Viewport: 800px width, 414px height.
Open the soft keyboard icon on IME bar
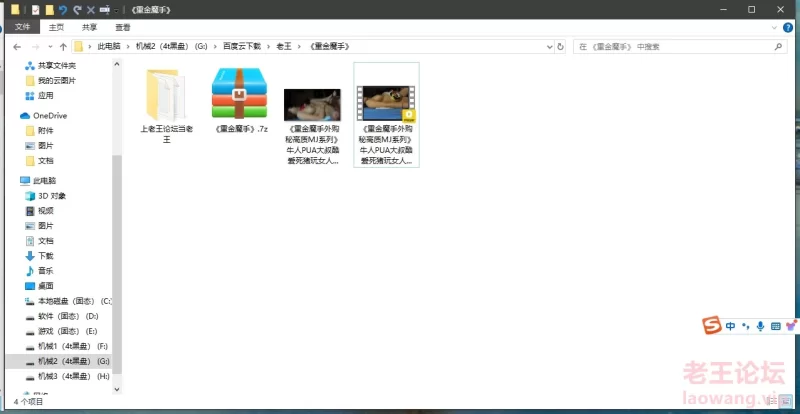[776, 326]
